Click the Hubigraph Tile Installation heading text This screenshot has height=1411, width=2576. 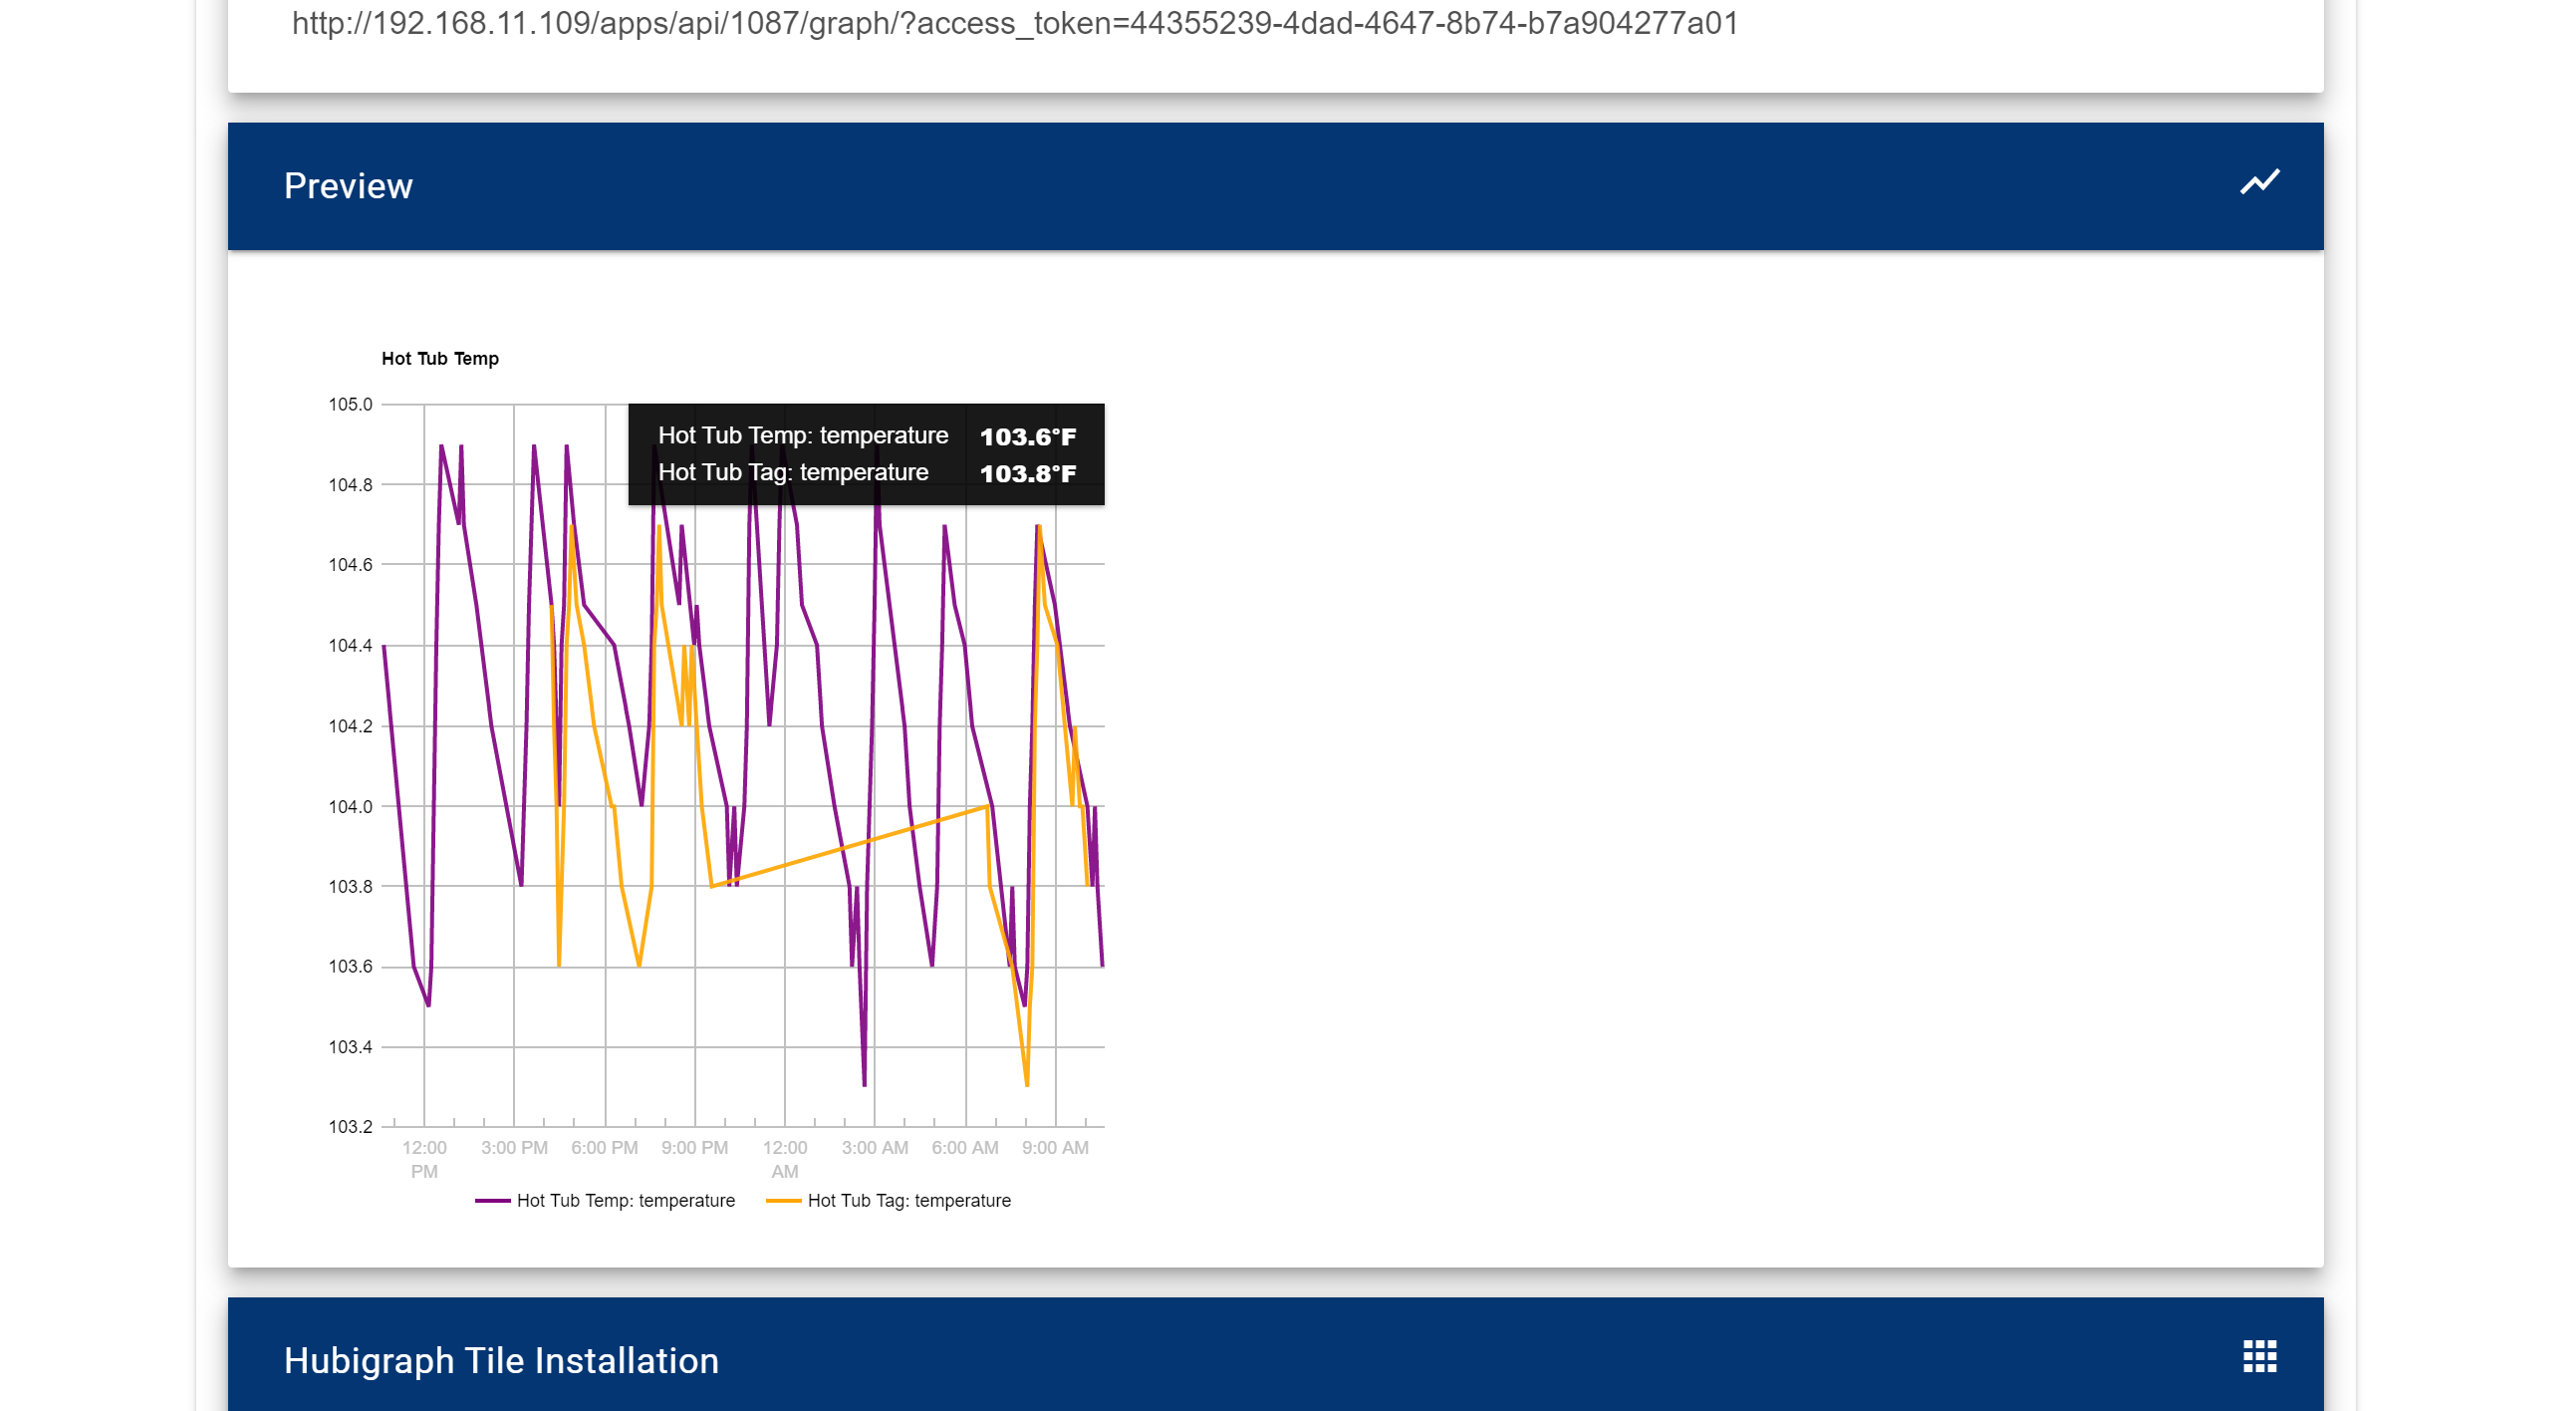(501, 1360)
